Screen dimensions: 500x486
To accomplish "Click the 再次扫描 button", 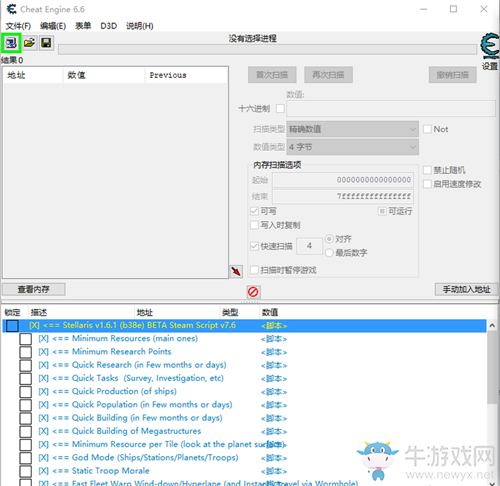I will 328,75.
